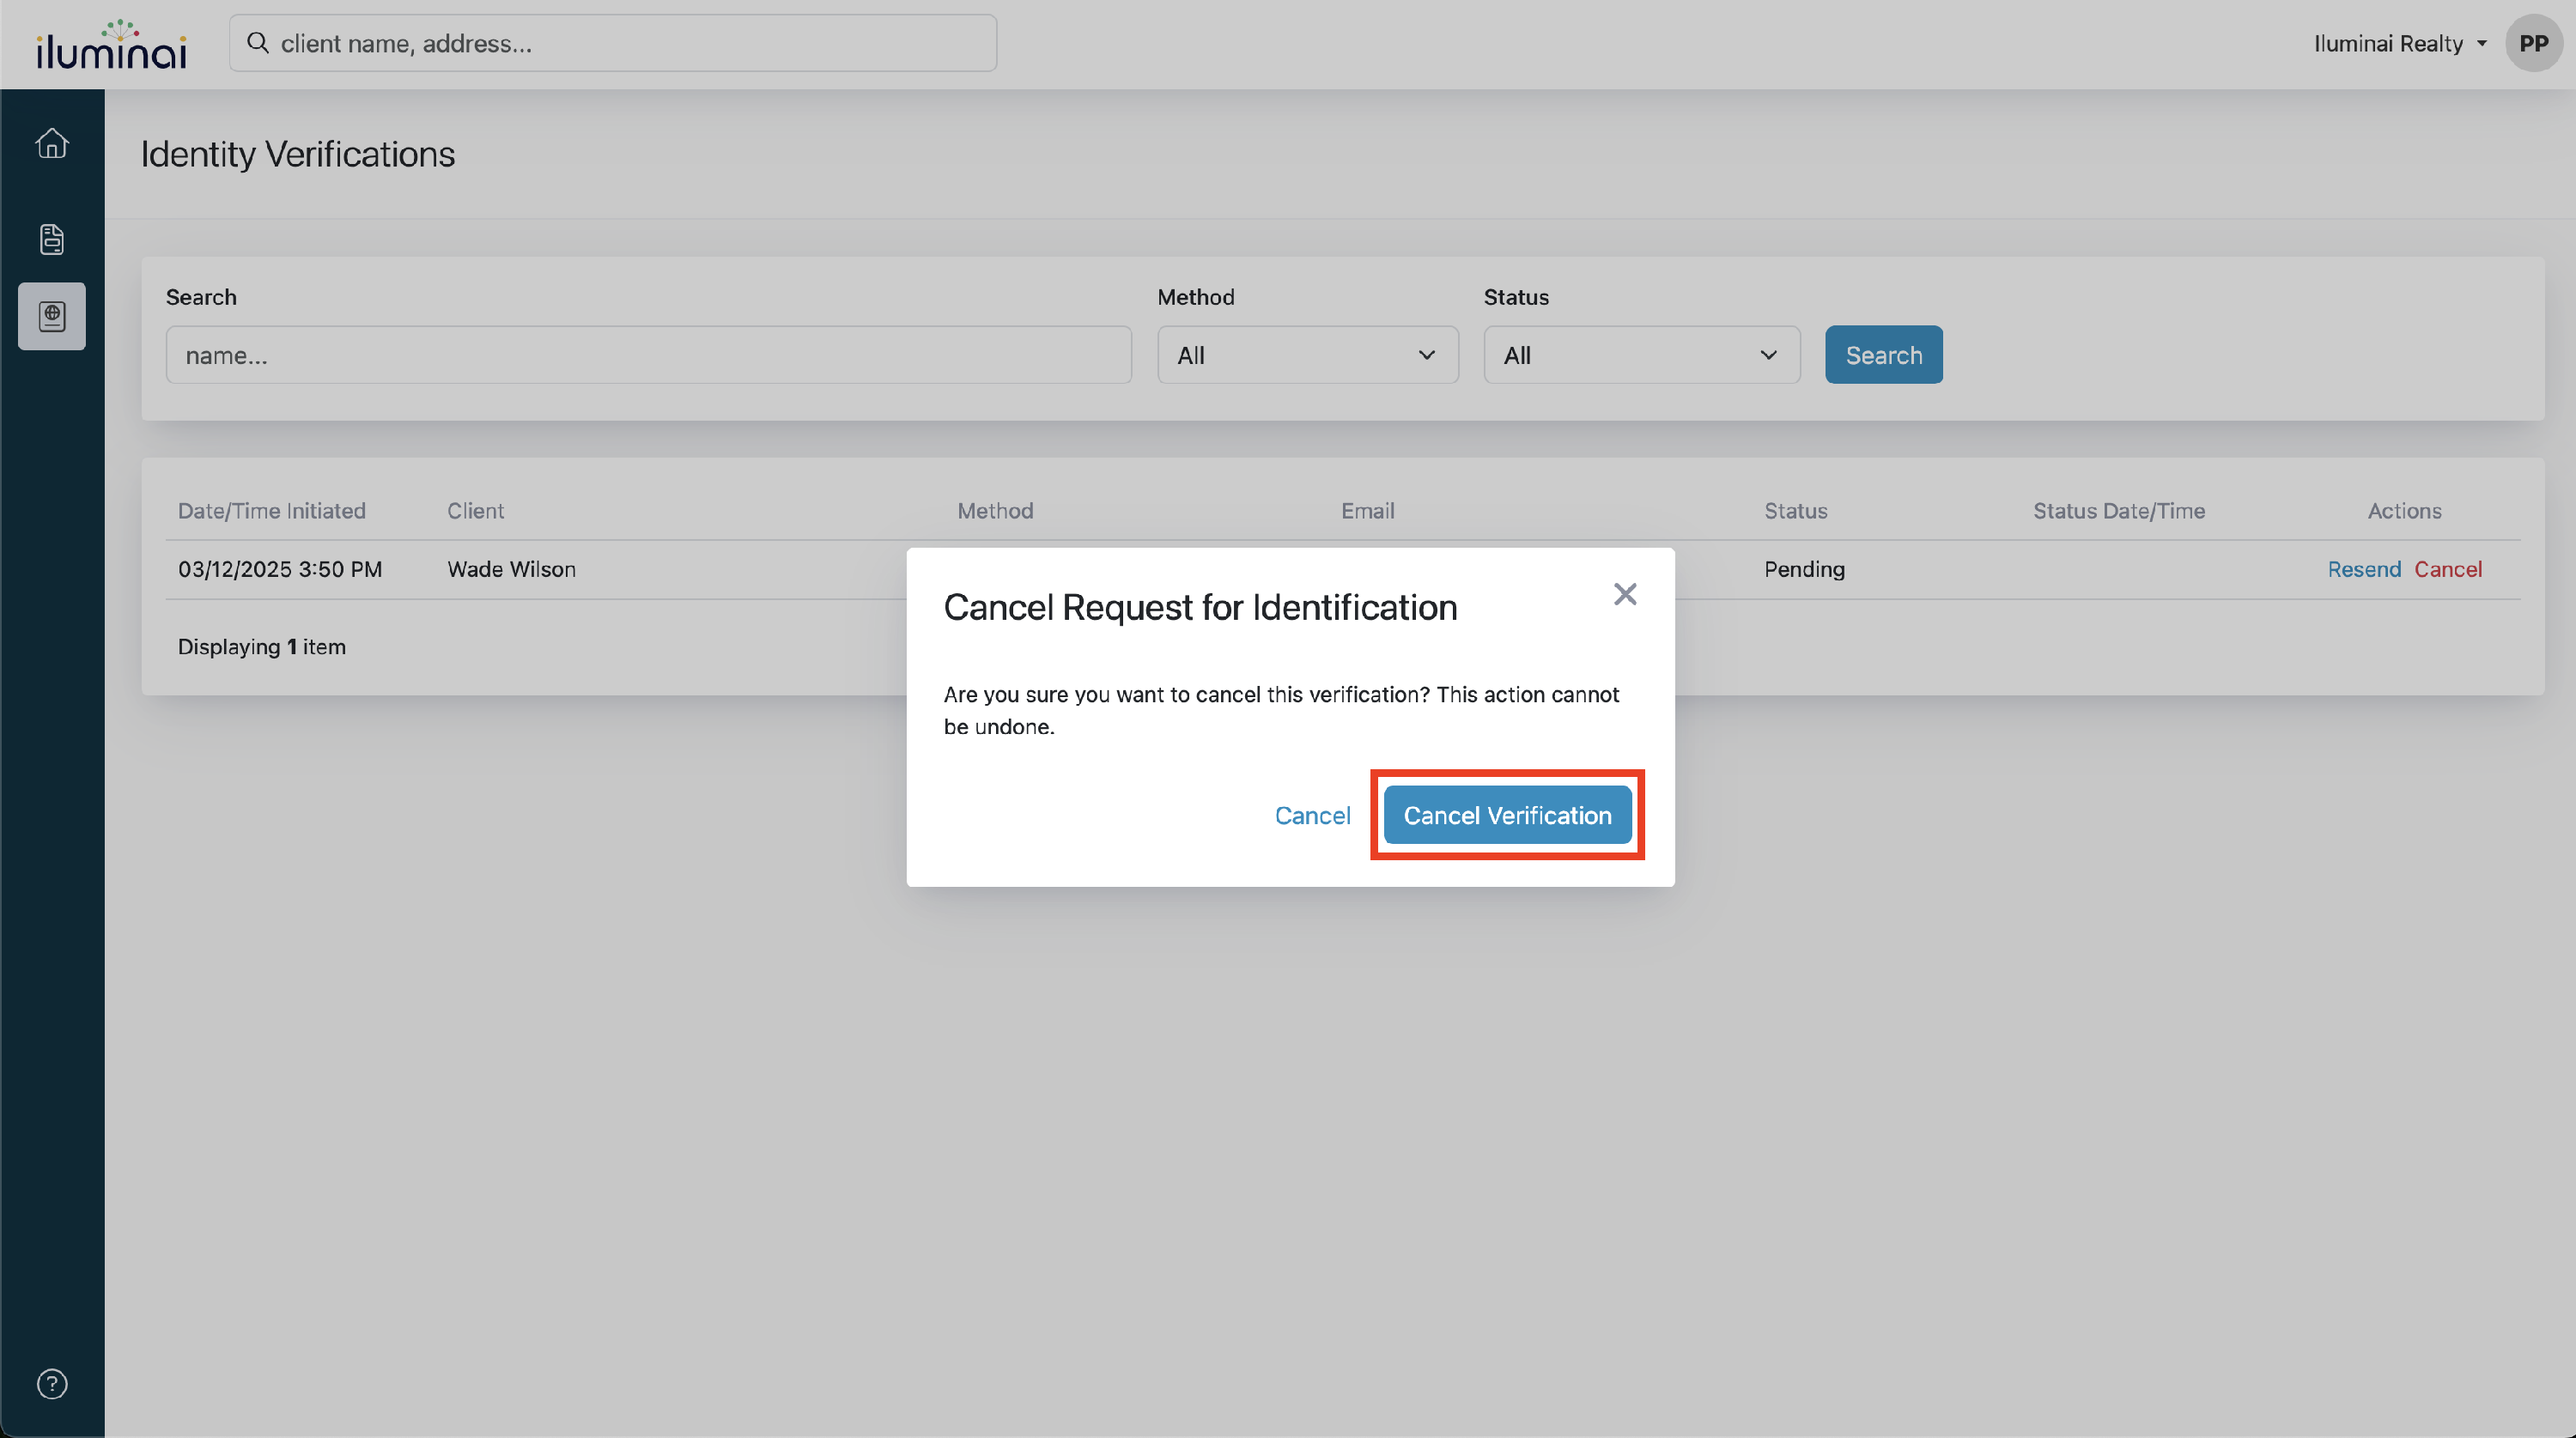Click the Status Date/Time column header
2576x1438 pixels.
[2118, 511]
